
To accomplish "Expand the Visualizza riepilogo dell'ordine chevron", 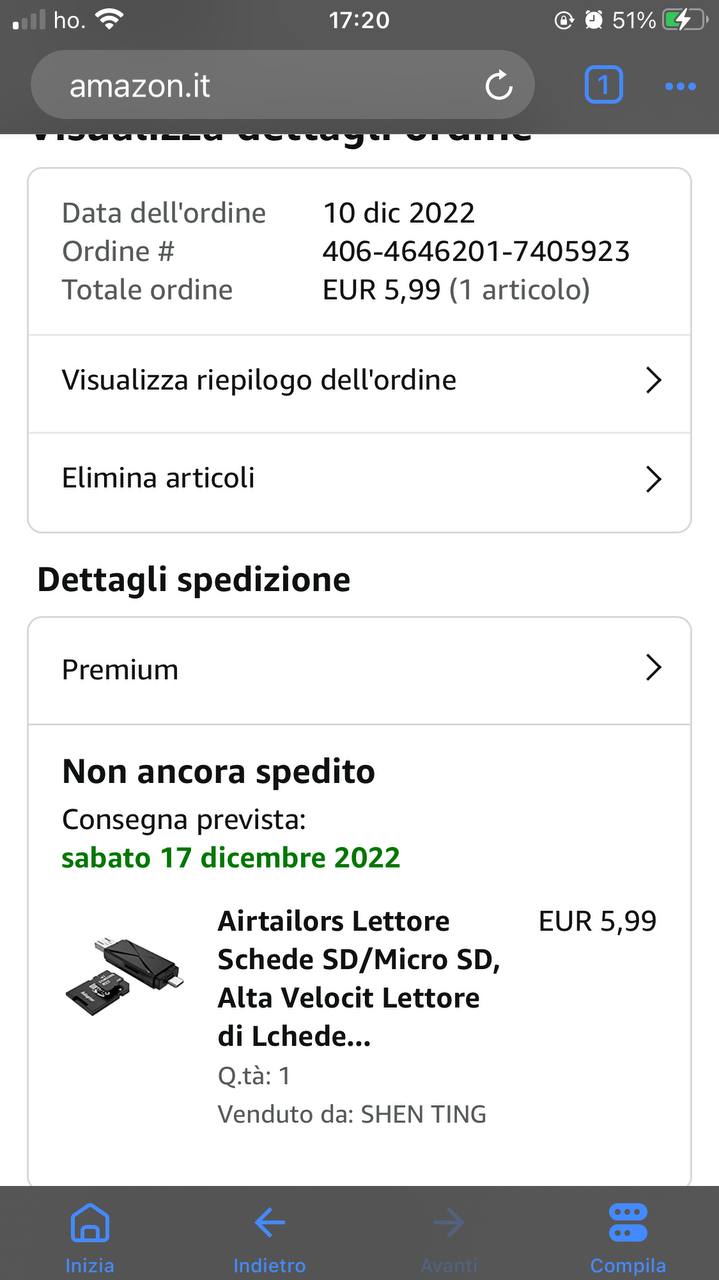I will [653, 380].
